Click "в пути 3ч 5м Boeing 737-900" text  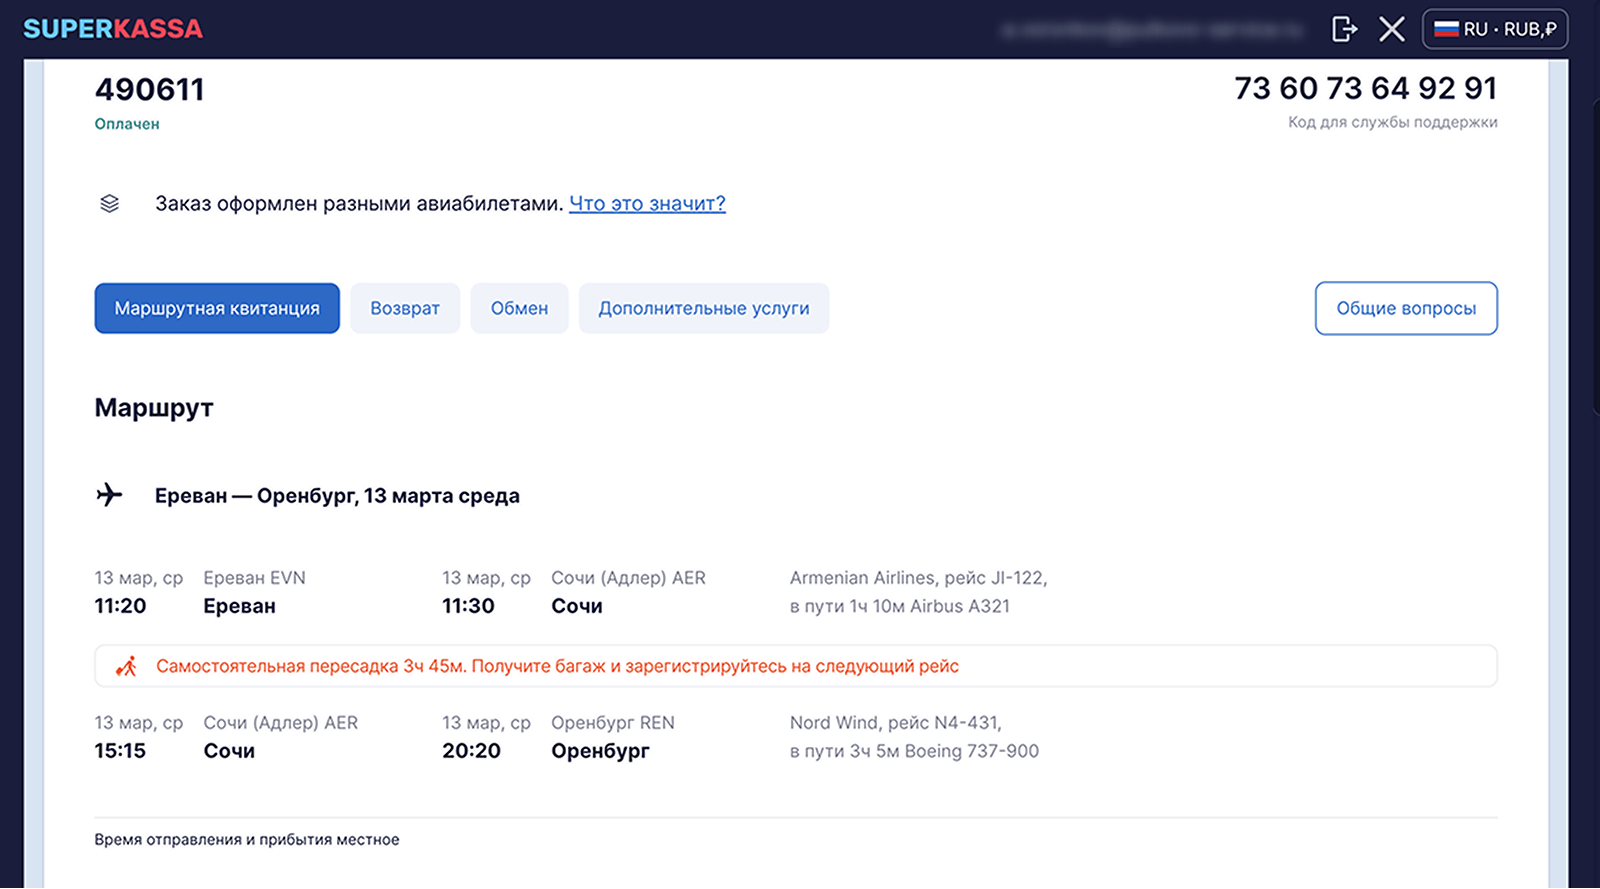click(x=914, y=751)
